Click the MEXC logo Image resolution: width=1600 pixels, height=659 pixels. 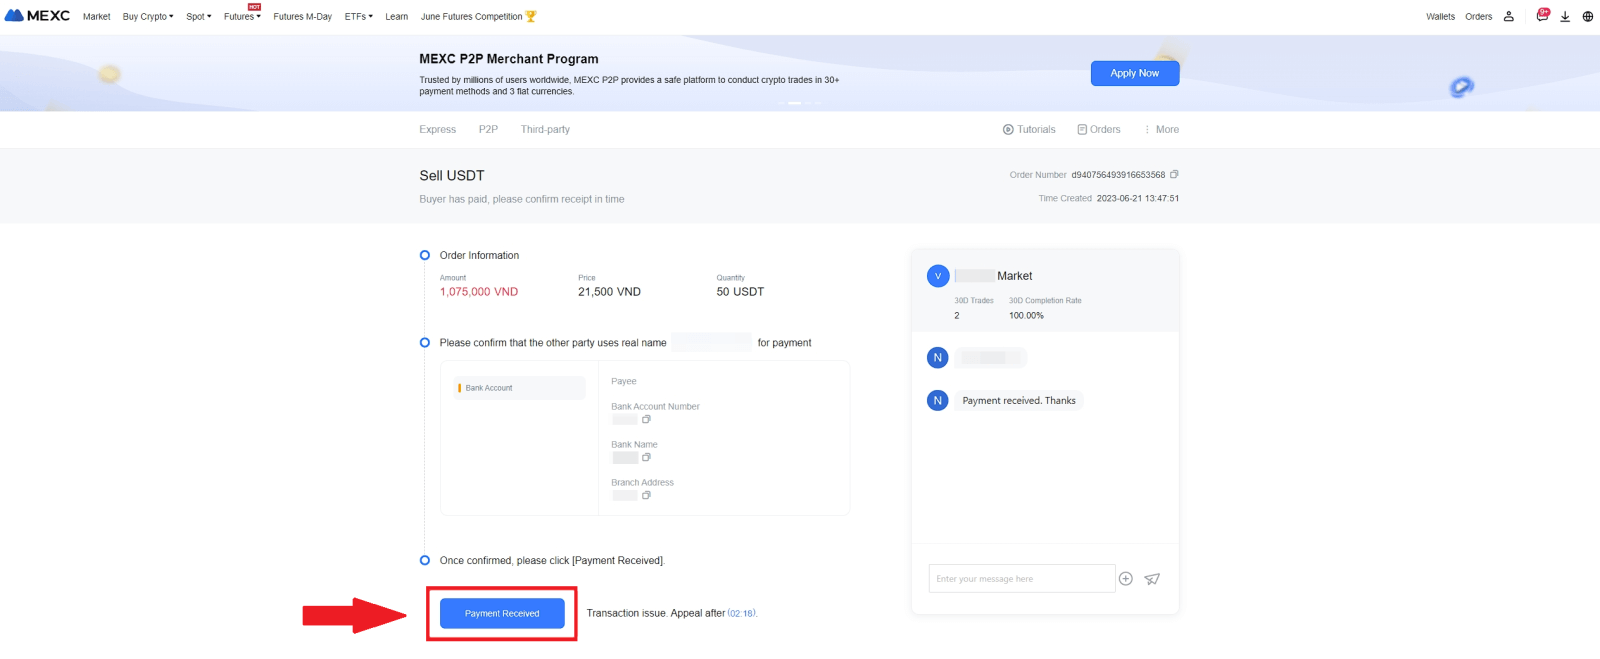(37, 16)
